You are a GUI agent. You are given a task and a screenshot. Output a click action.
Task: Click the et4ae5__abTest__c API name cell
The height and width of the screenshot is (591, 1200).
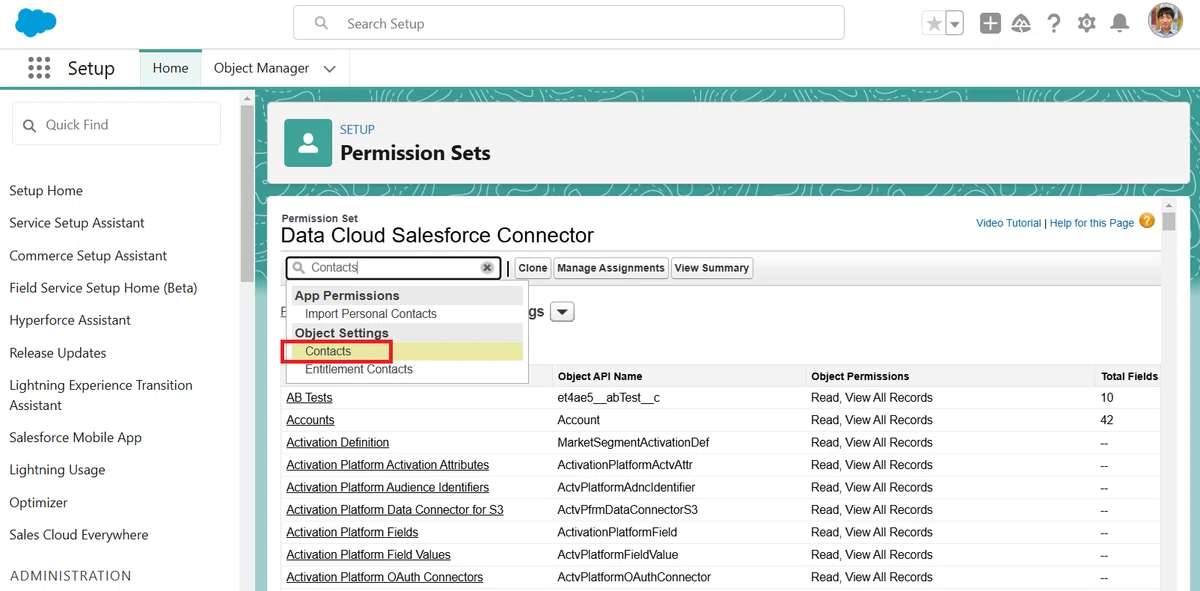(608, 398)
